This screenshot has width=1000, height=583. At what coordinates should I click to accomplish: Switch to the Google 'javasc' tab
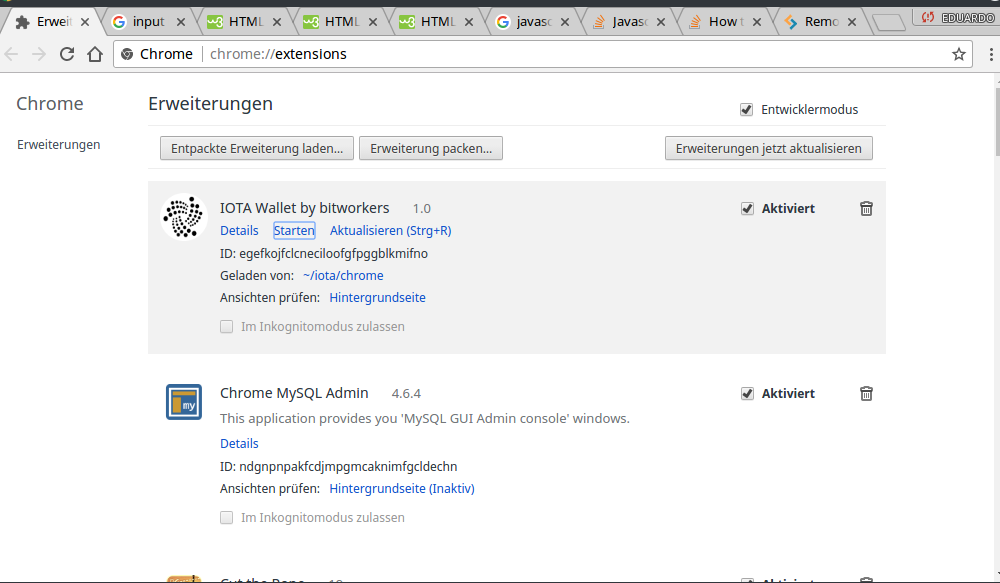[x=533, y=22]
